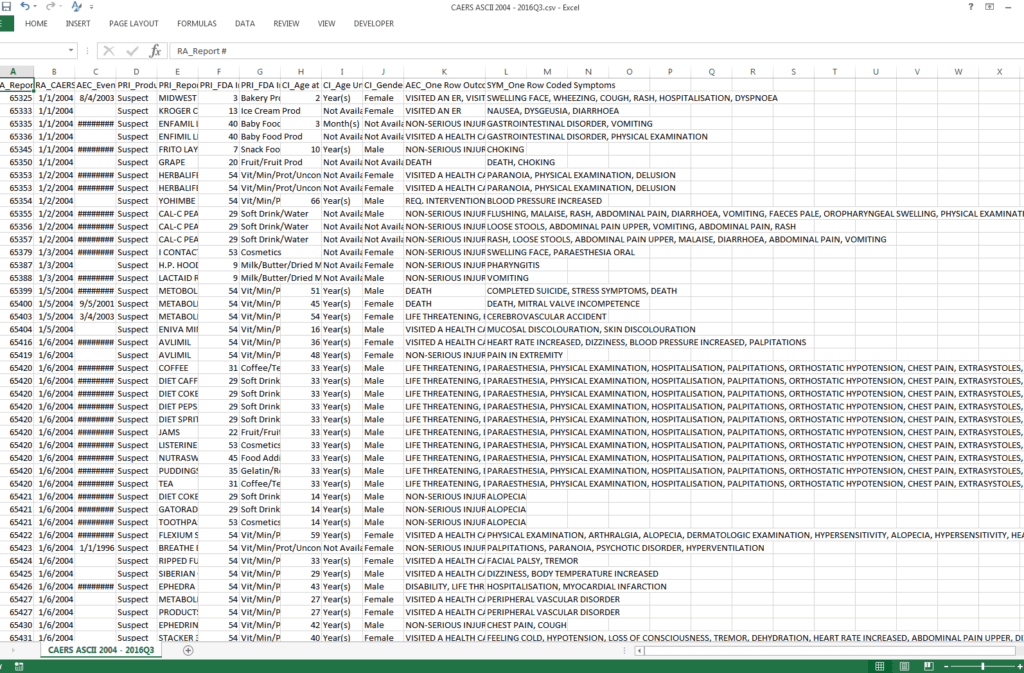The image size is (1024, 673).
Task: Add a new sheet with plus button
Action: (x=188, y=650)
